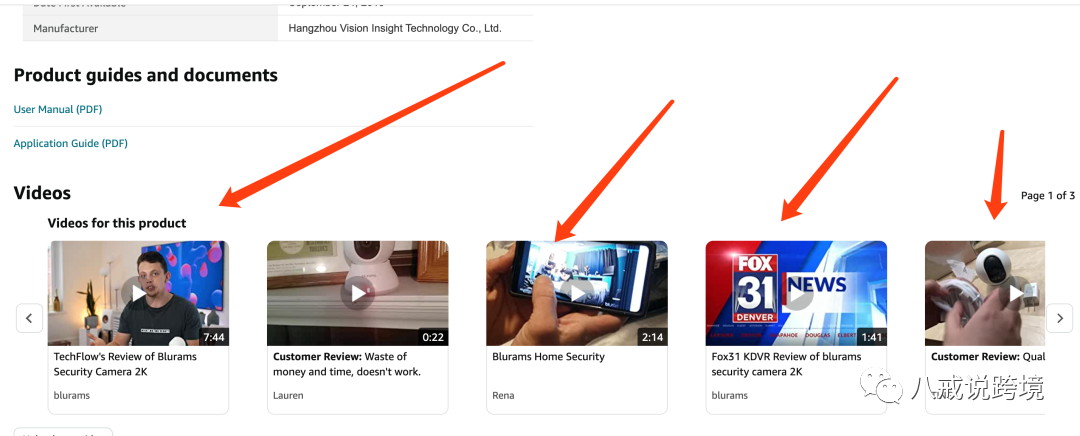Image resolution: width=1080 pixels, height=436 pixels.
Task: Play the Blurams Home Security video
Action: click(x=577, y=293)
